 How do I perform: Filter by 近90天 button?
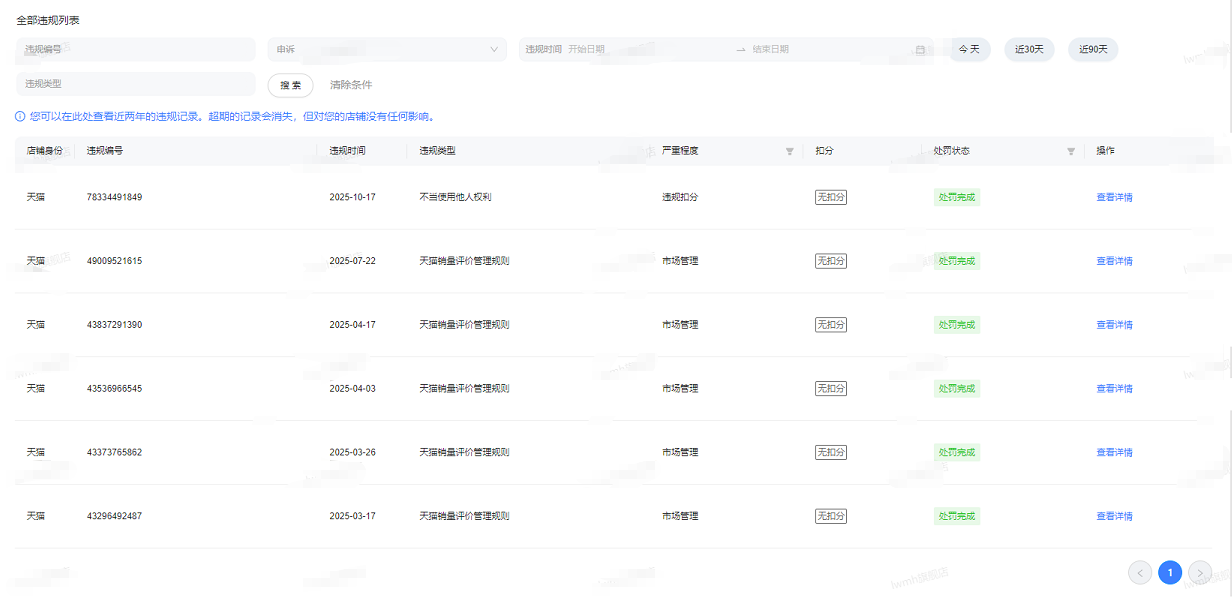pos(1093,49)
